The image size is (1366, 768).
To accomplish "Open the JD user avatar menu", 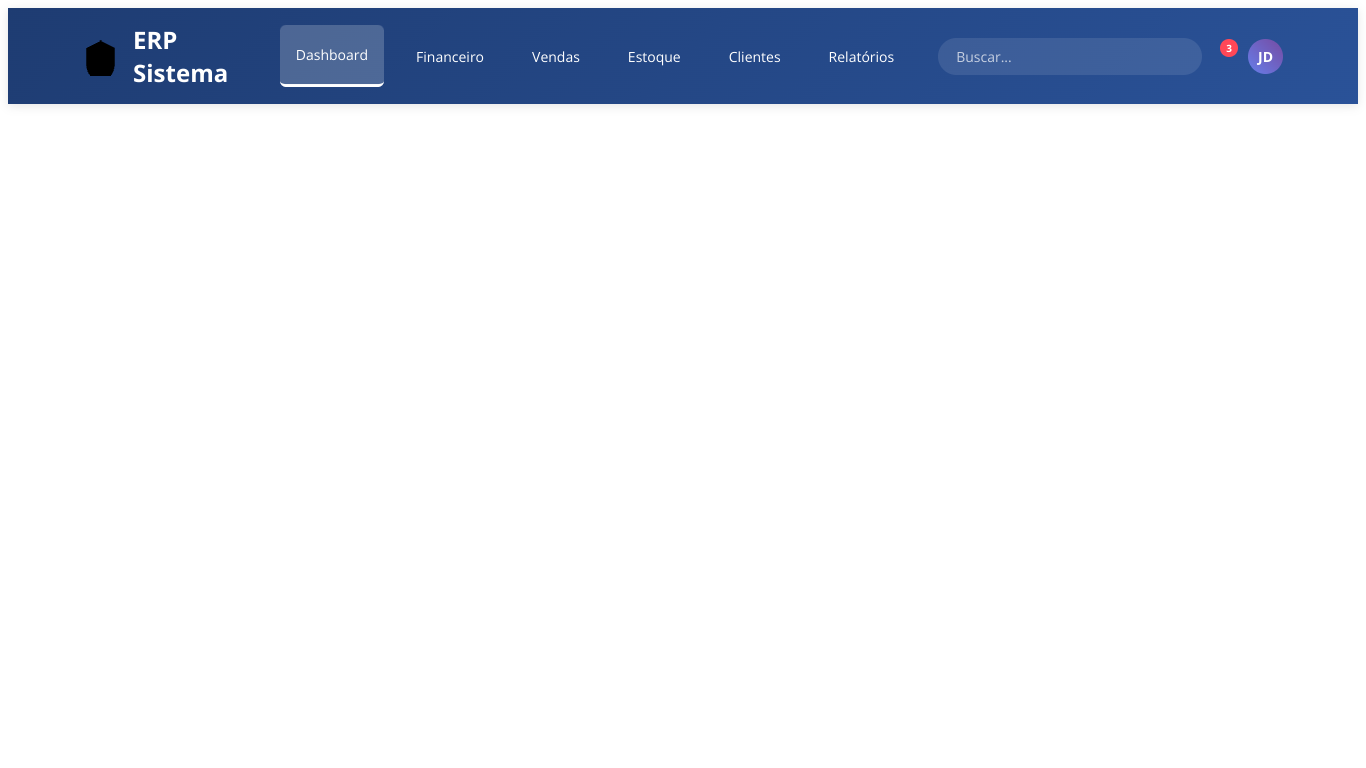I will point(1265,57).
